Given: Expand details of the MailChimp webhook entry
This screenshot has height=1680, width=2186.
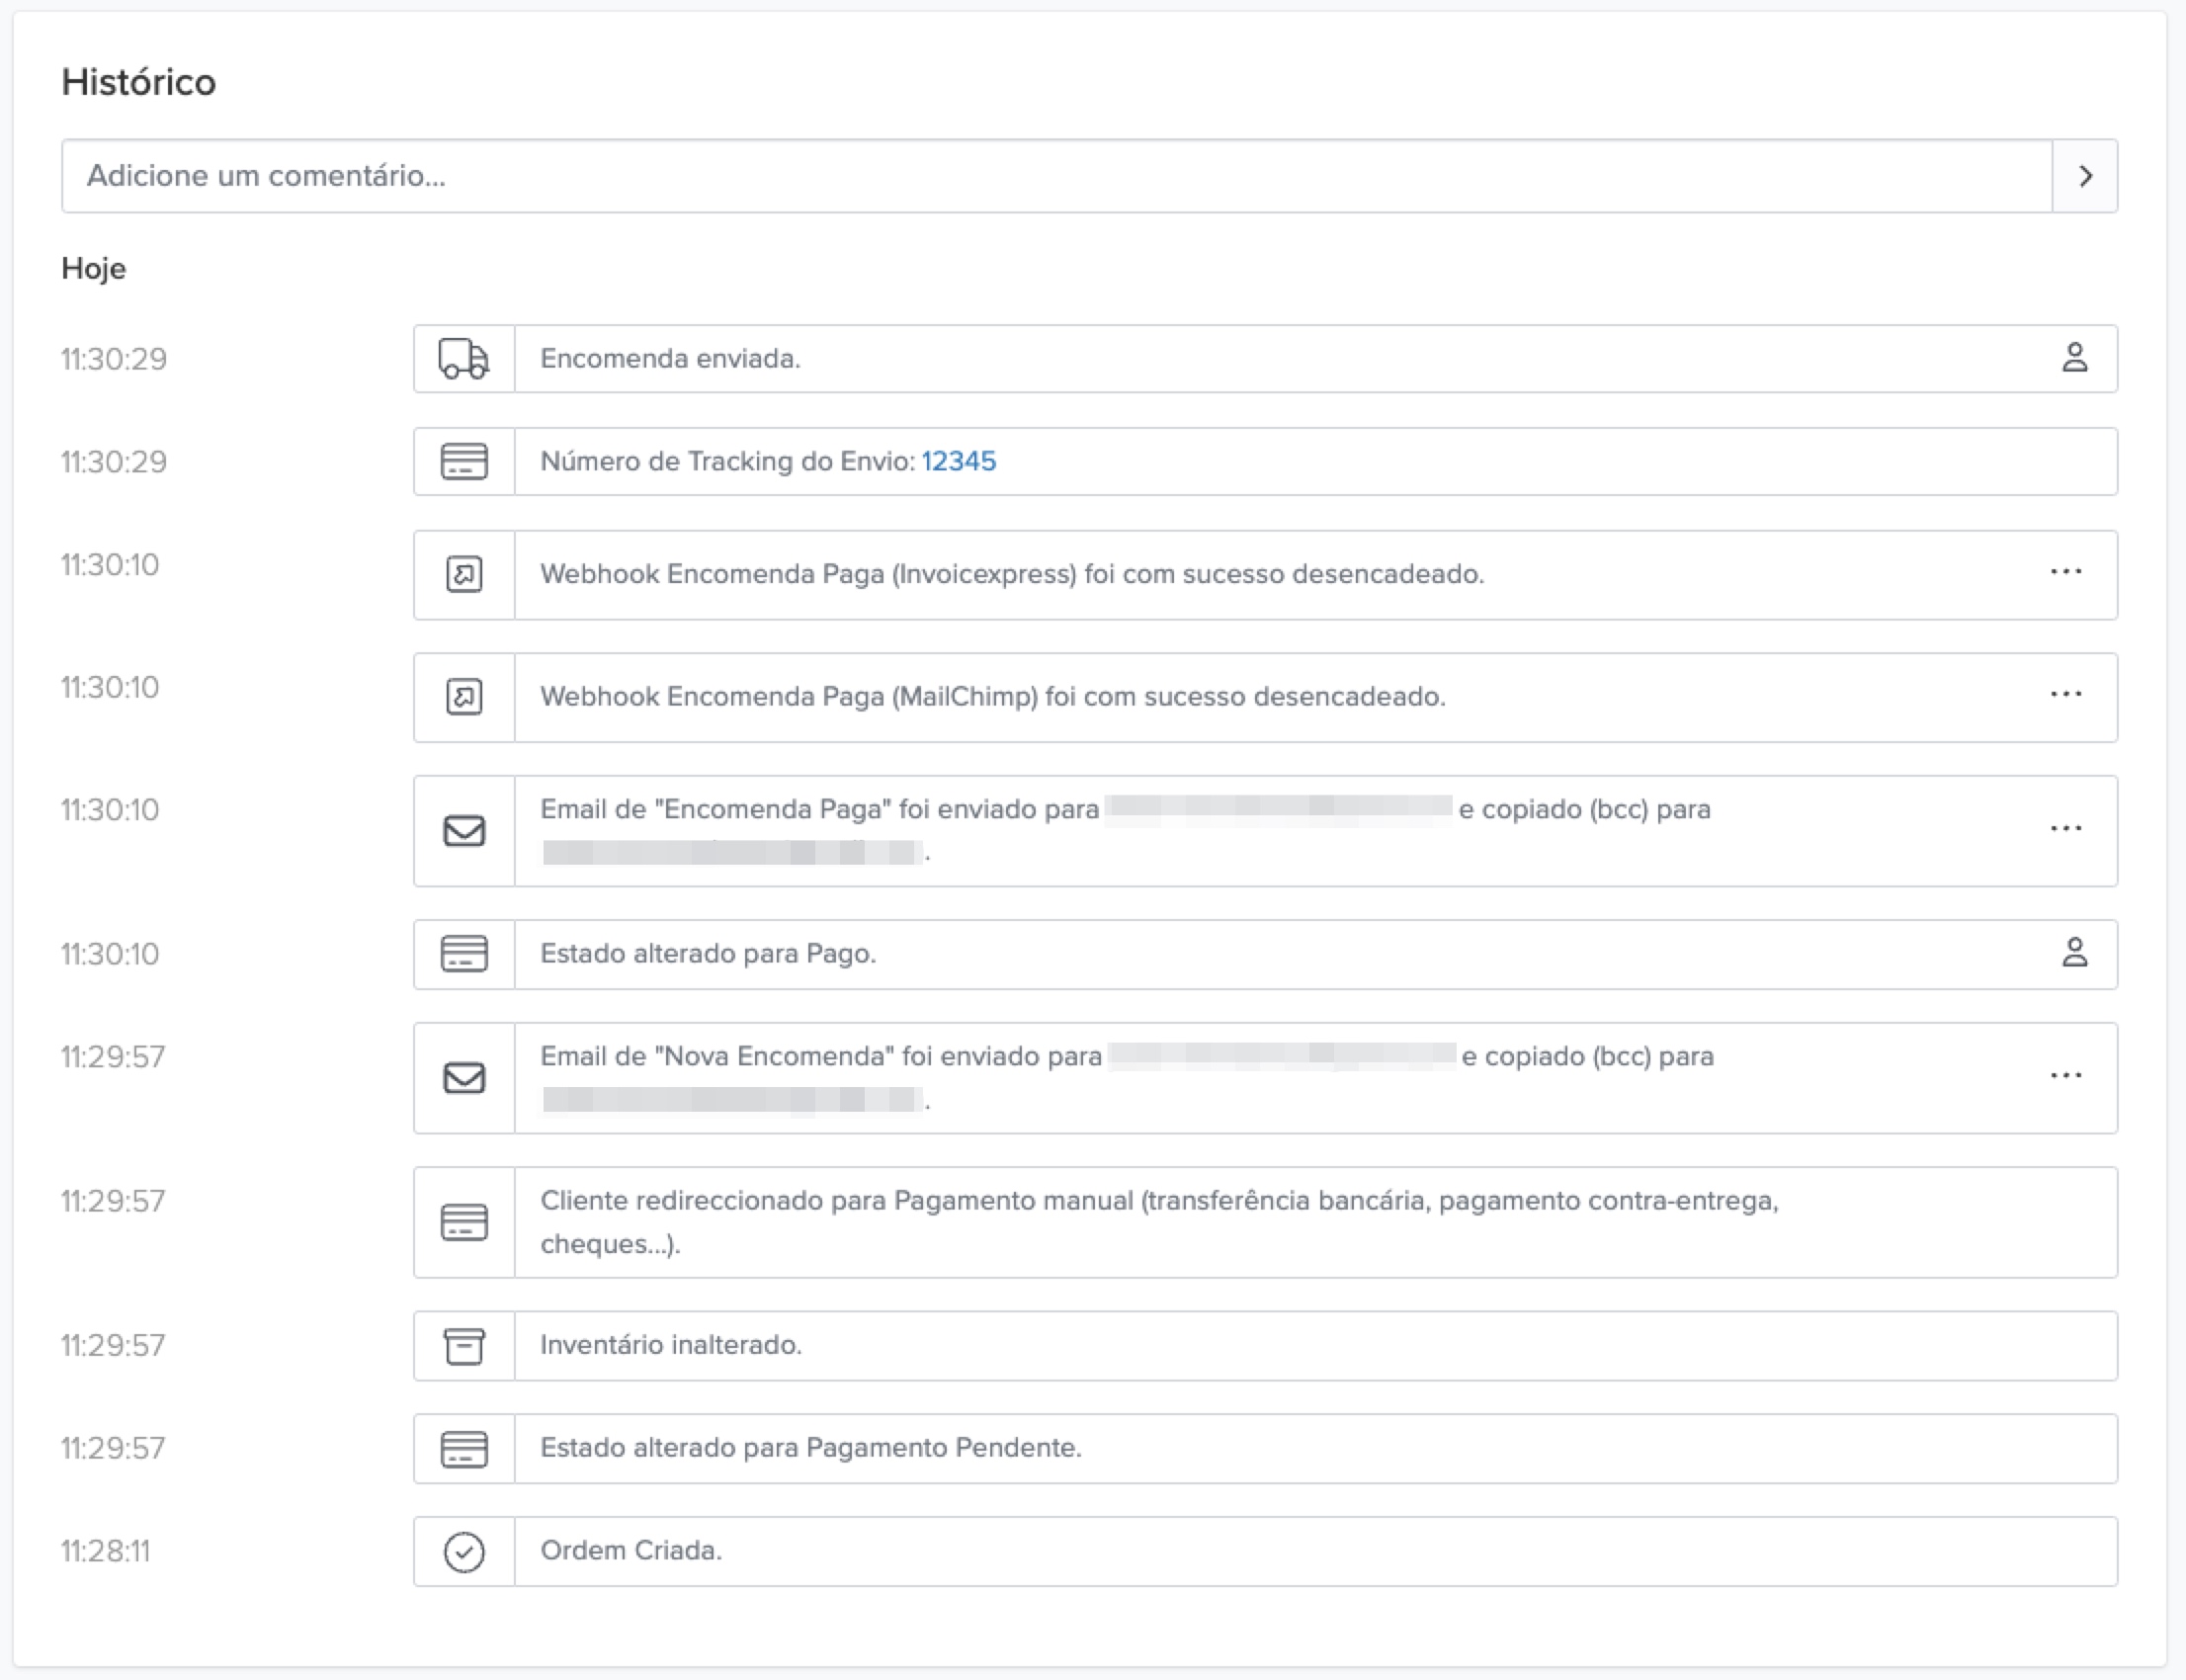Looking at the screenshot, I should (x=2066, y=695).
